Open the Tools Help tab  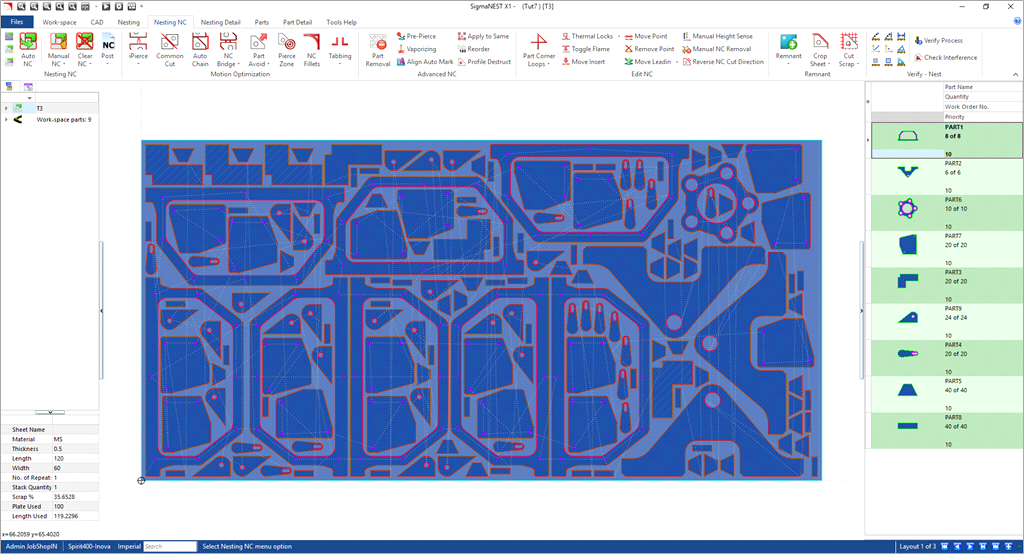pyautogui.click(x=342, y=22)
